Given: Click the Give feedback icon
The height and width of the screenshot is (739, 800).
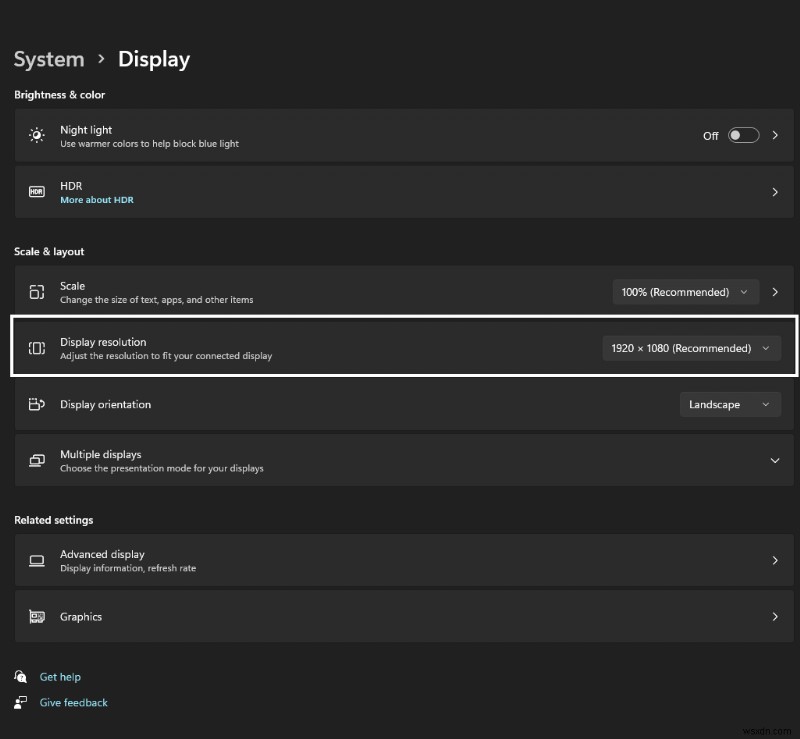Looking at the screenshot, I should pyautogui.click(x=20, y=702).
